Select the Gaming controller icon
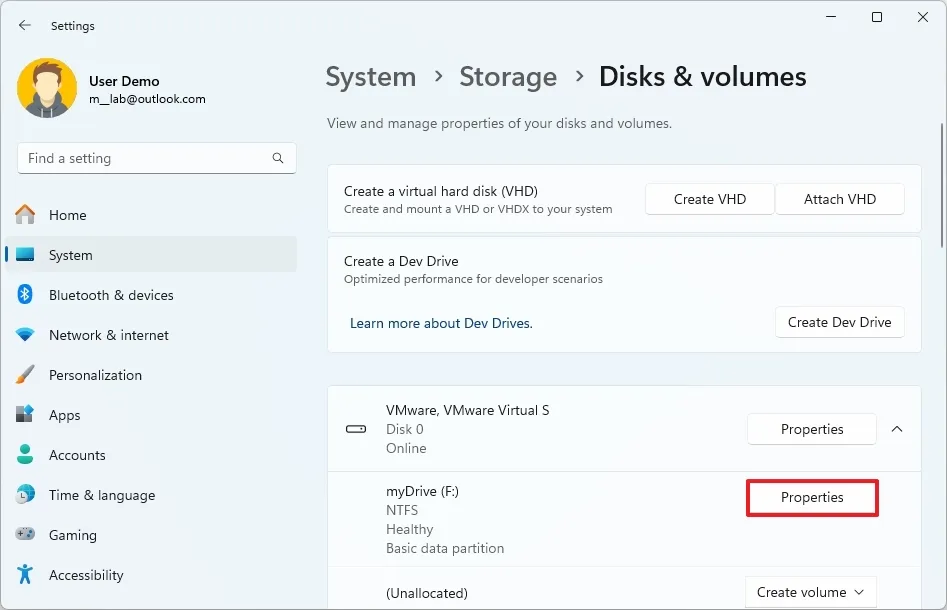 tap(25, 535)
